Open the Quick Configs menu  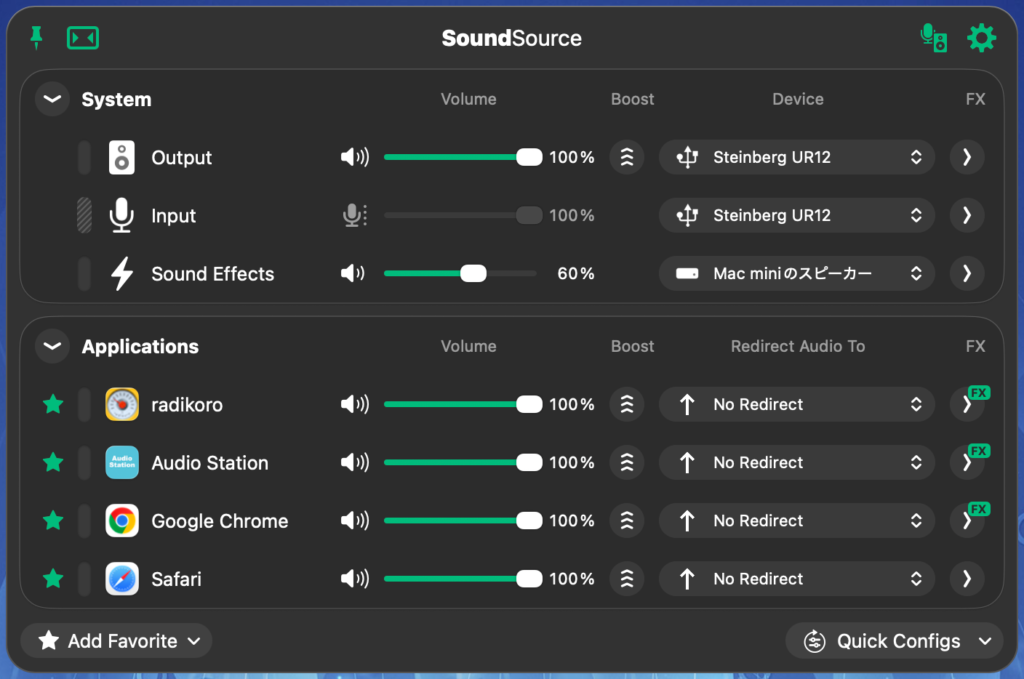894,641
